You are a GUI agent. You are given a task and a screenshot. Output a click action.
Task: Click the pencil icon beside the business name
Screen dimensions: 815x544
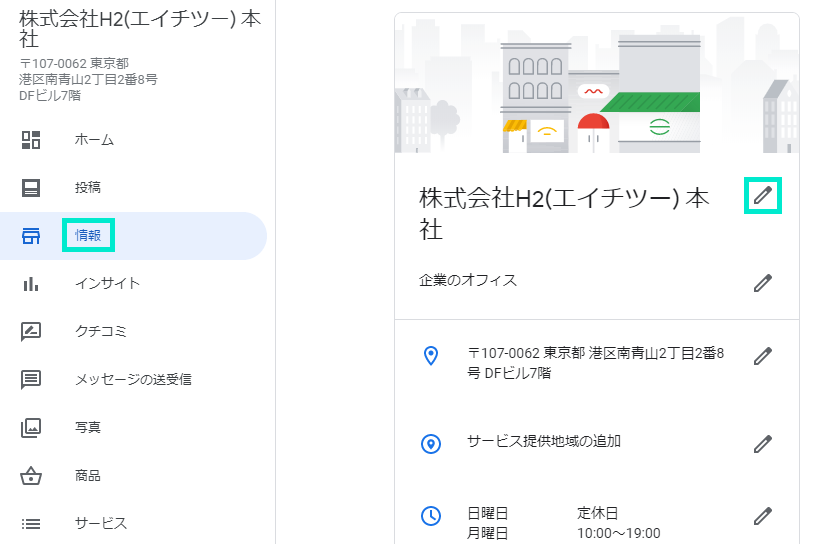[x=763, y=195]
